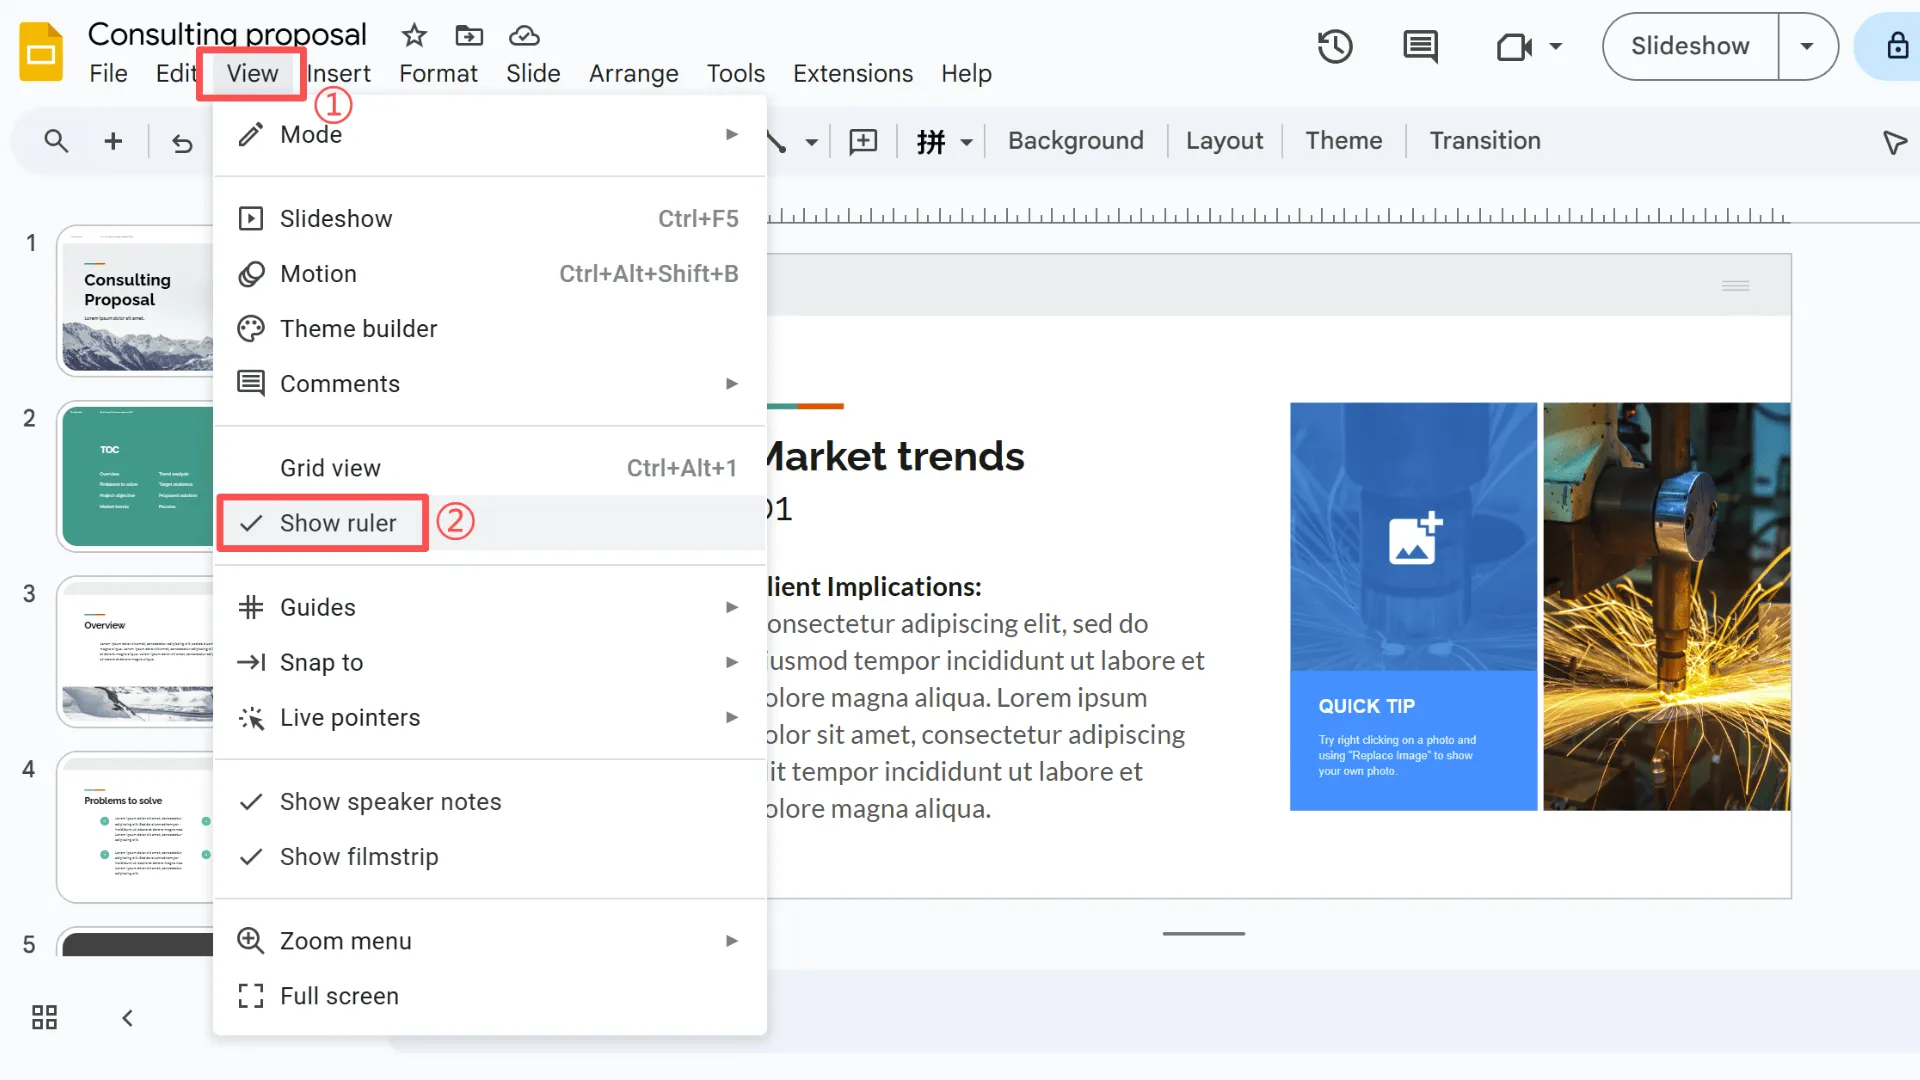The height and width of the screenshot is (1080, 1920).
Task: Click the Move to folder icon
Action: point(469,36)
